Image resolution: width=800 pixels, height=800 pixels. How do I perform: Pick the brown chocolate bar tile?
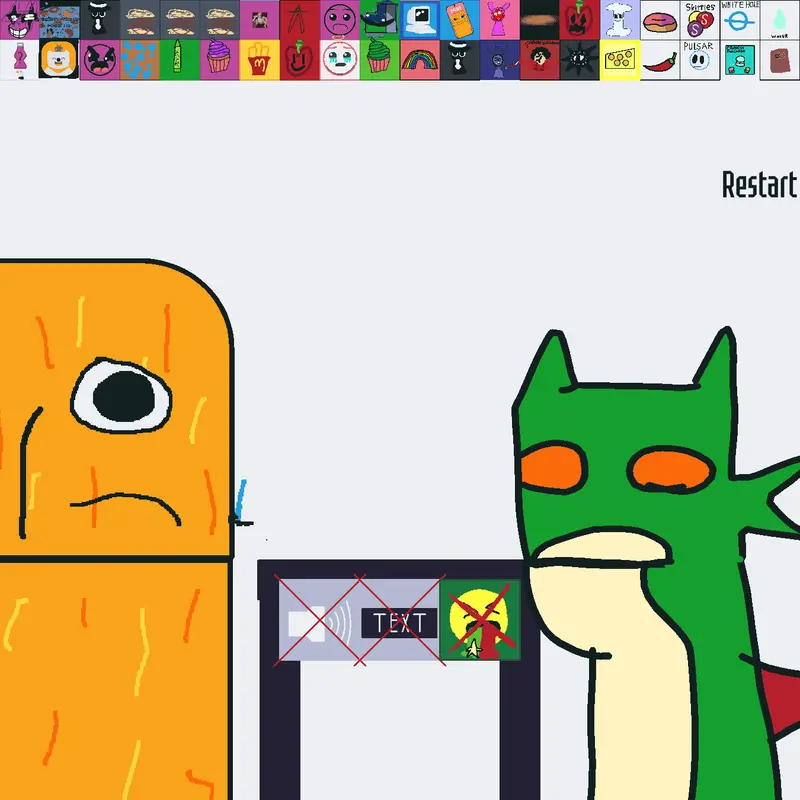780,60
